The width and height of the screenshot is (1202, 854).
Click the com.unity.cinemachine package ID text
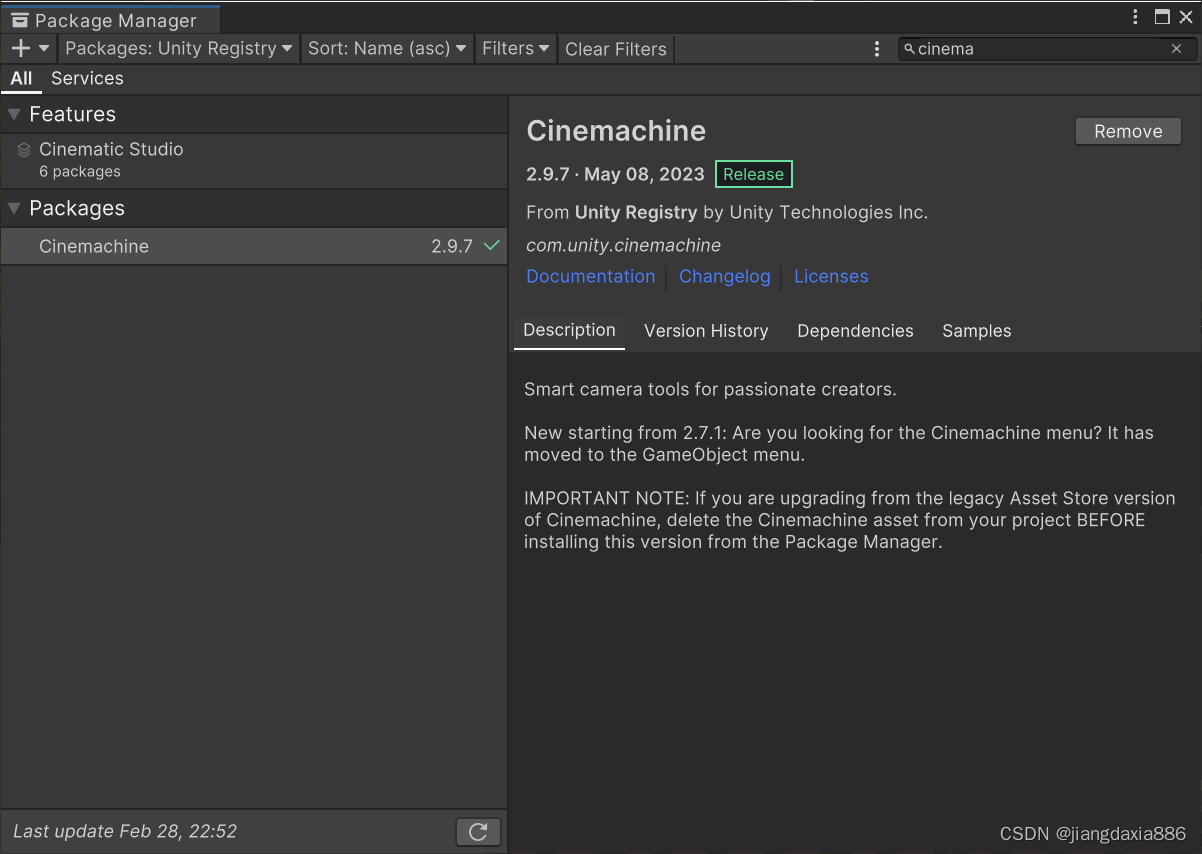[623, 245]
